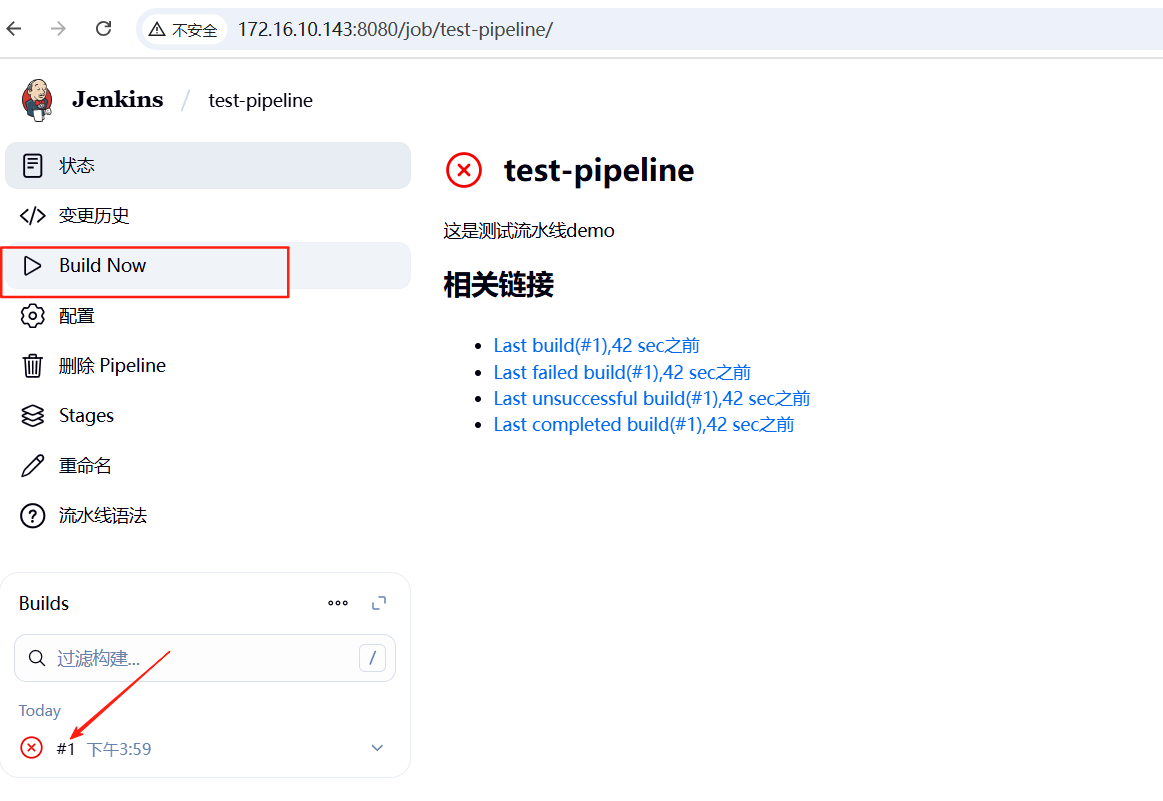The image size is (1163, 801).
Task: Open the Last build (#1) link
Action: point(596,346)
